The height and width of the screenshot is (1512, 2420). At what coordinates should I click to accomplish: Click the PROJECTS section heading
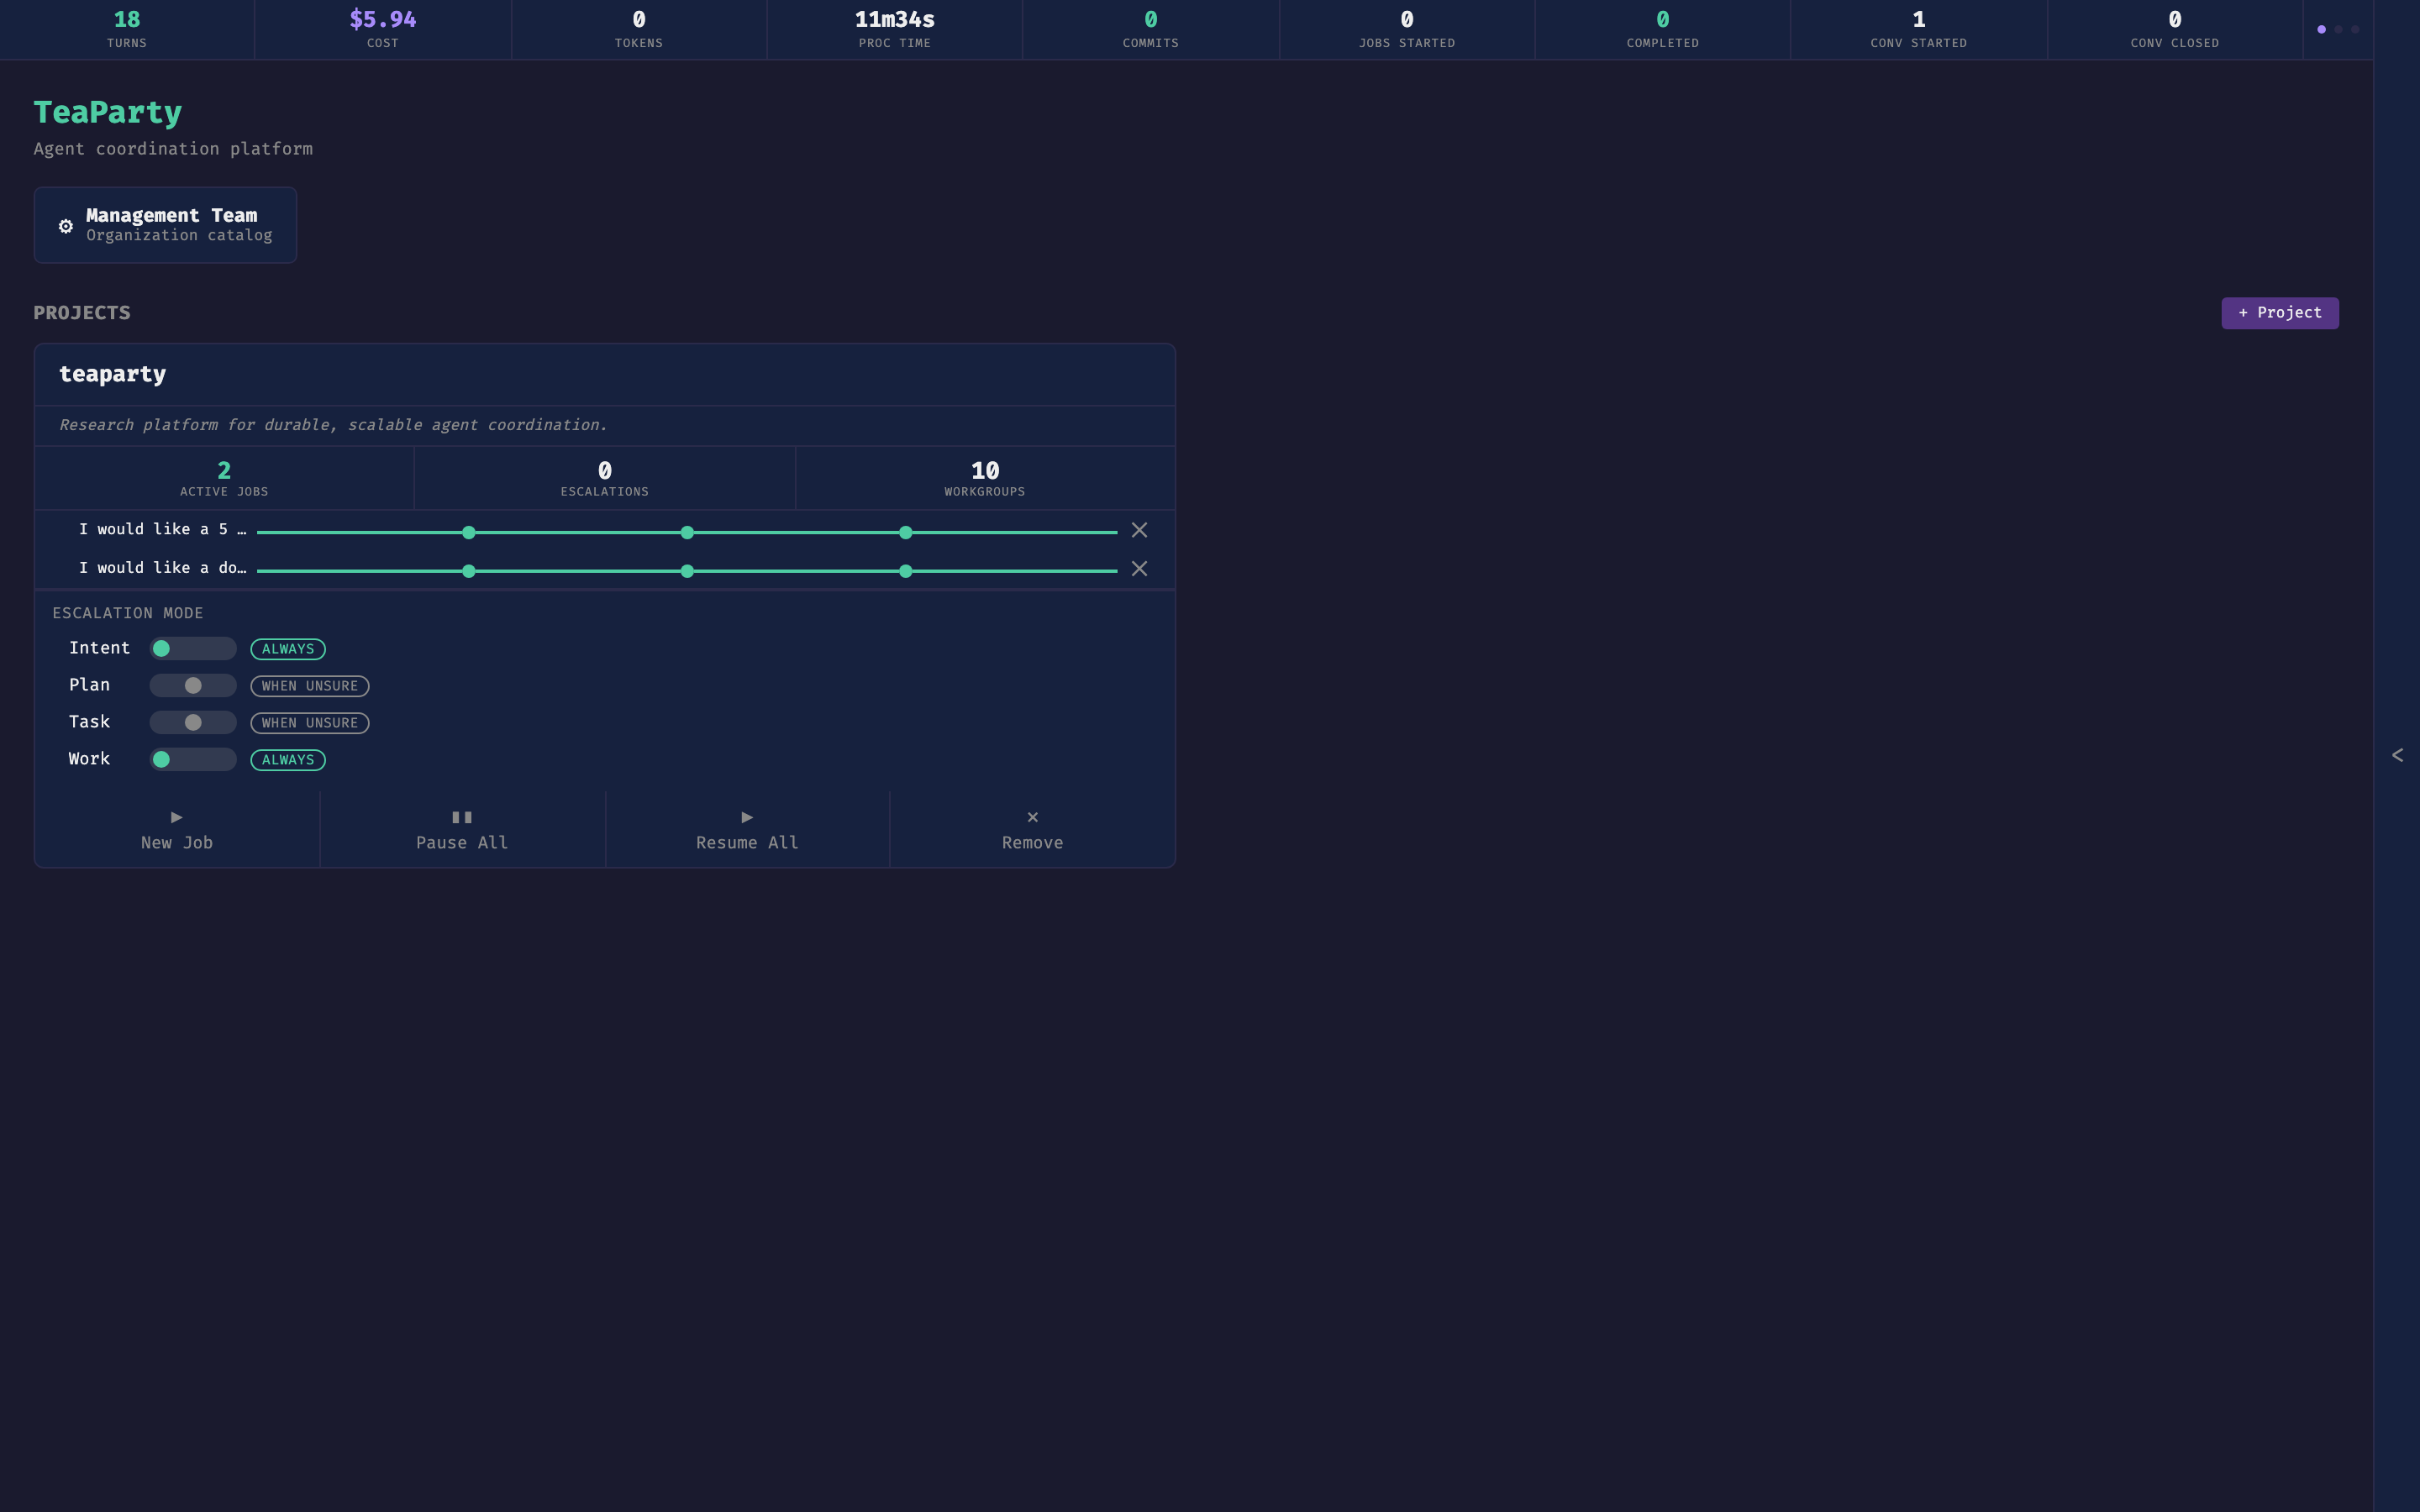(82, 313)
